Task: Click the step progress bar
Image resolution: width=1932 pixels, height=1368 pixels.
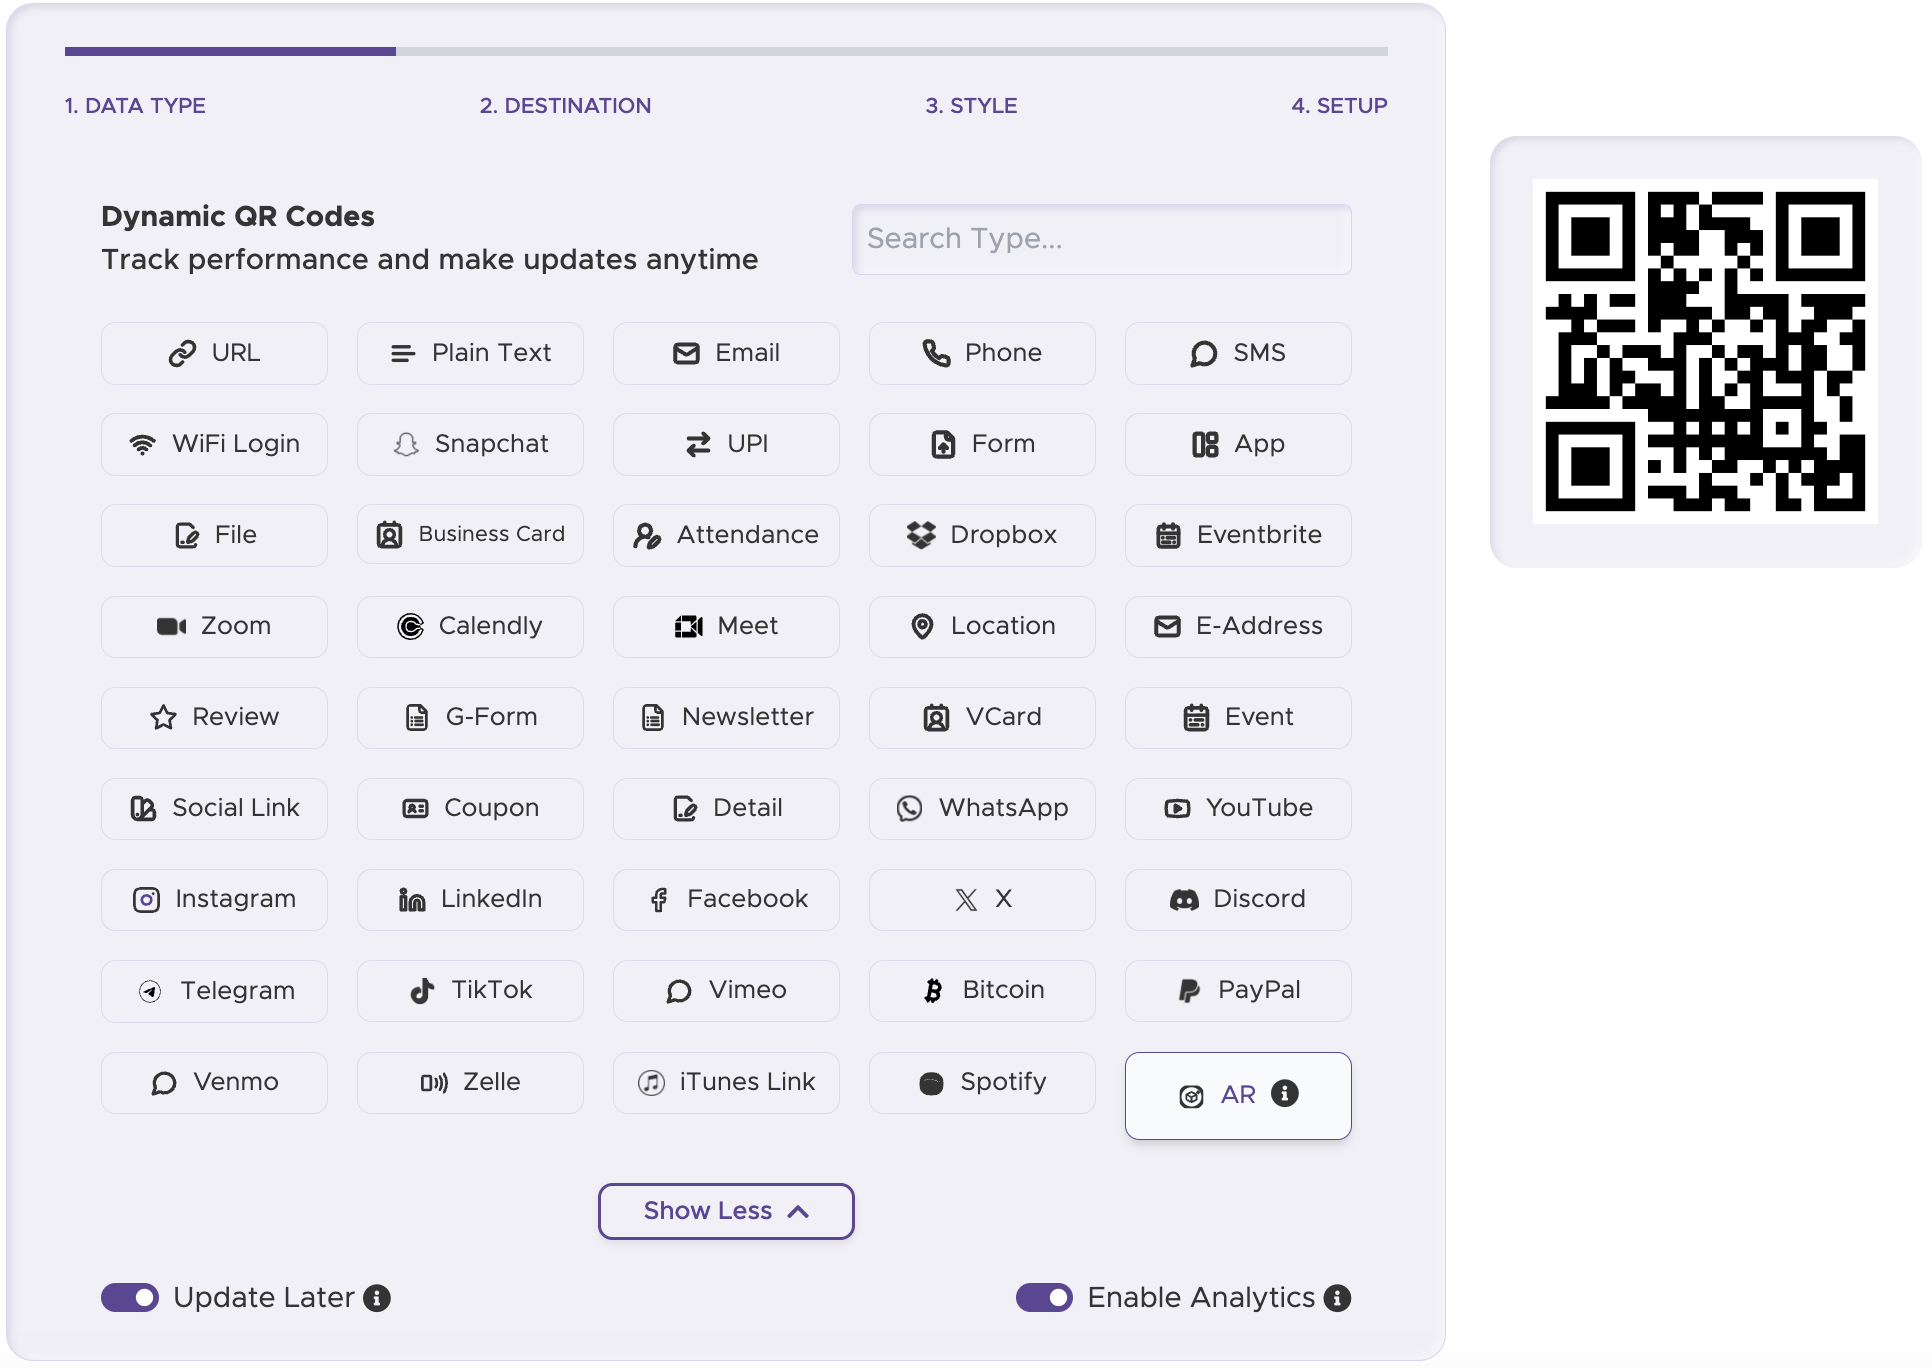Action: pos(726,51)
